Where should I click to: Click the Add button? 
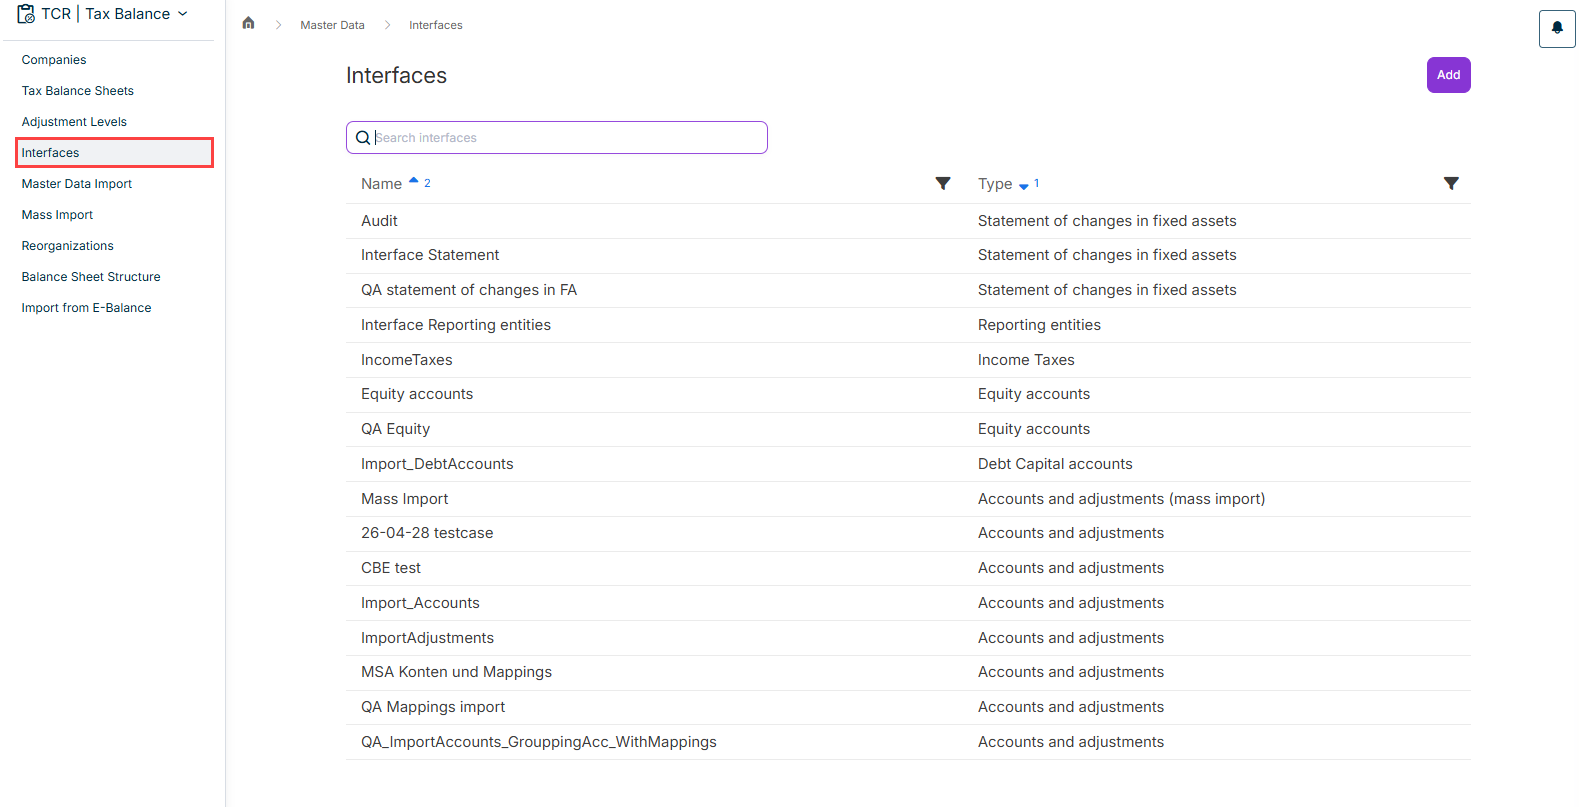pos(1448,75)
